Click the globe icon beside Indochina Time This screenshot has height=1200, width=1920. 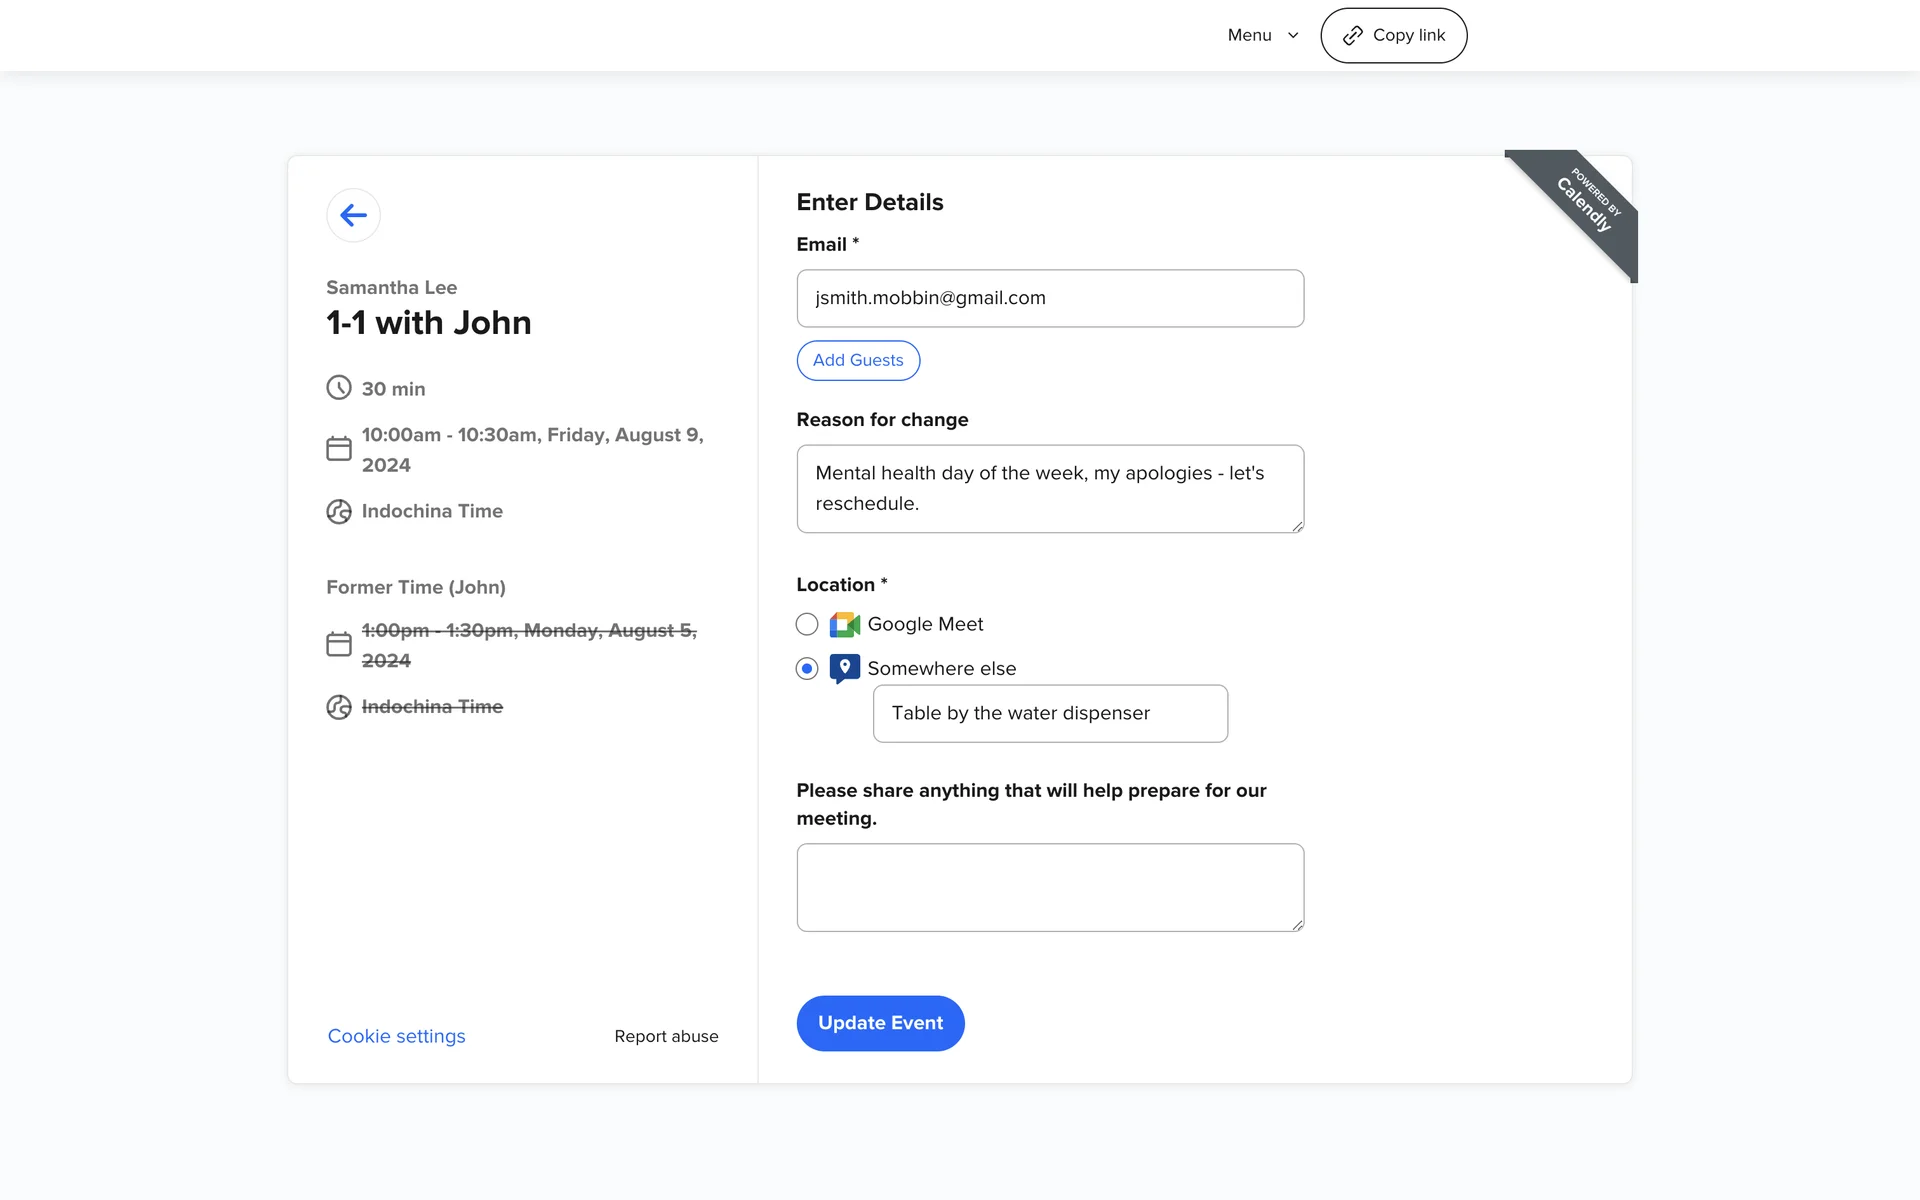coord(339,511)
